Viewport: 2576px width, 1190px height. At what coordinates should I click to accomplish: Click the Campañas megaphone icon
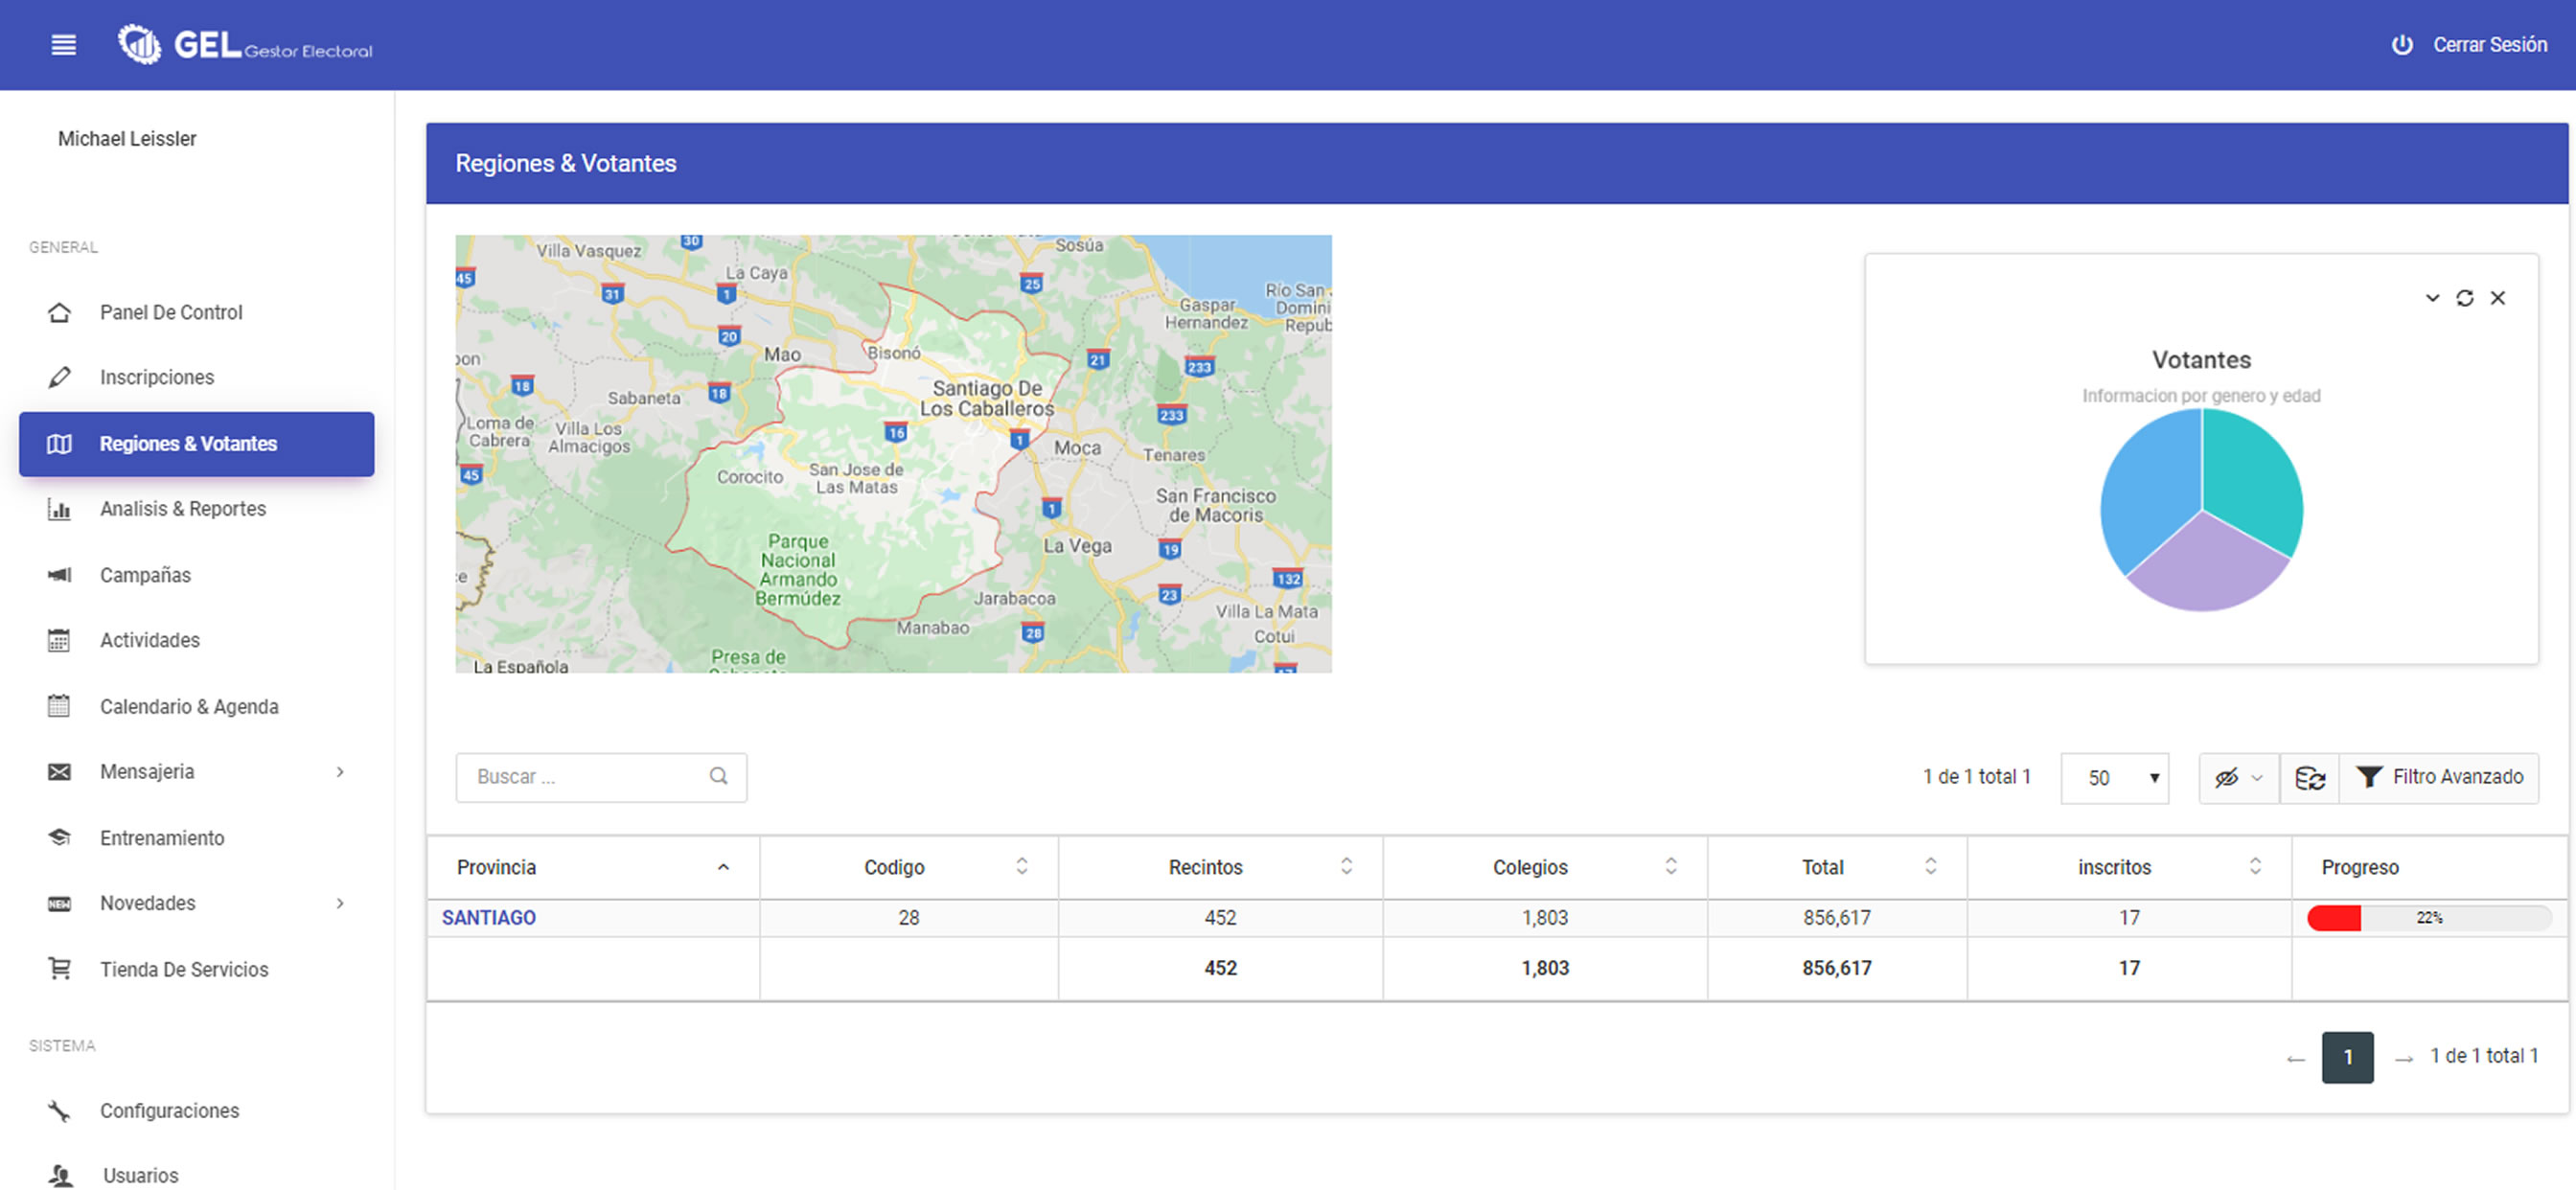59,575
